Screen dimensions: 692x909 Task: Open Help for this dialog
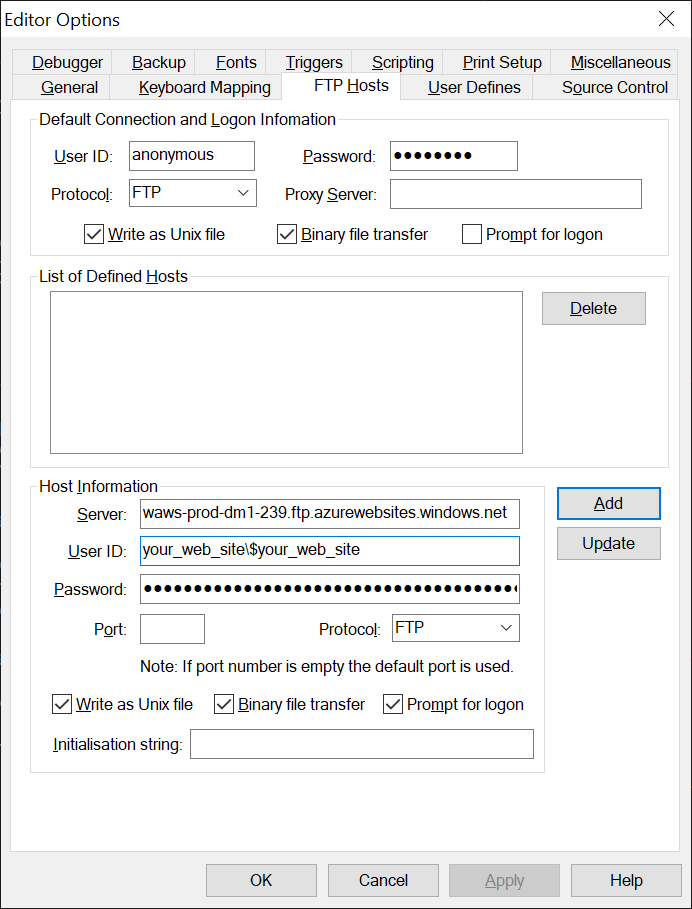626,880
